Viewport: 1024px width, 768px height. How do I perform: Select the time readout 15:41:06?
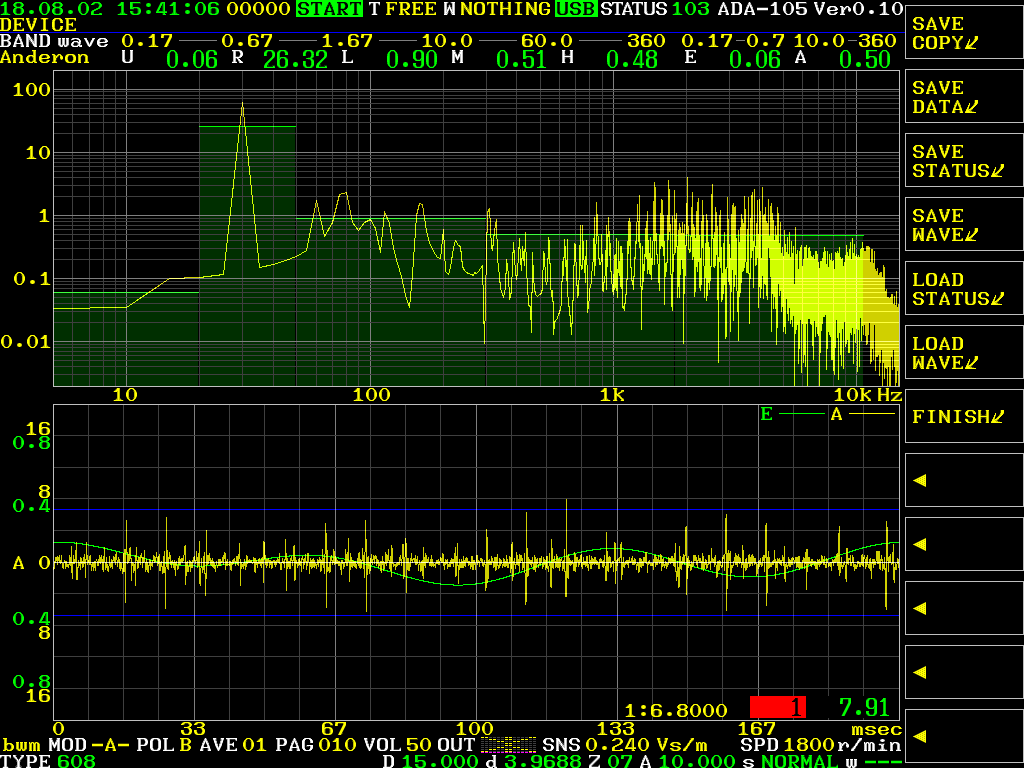169,8
